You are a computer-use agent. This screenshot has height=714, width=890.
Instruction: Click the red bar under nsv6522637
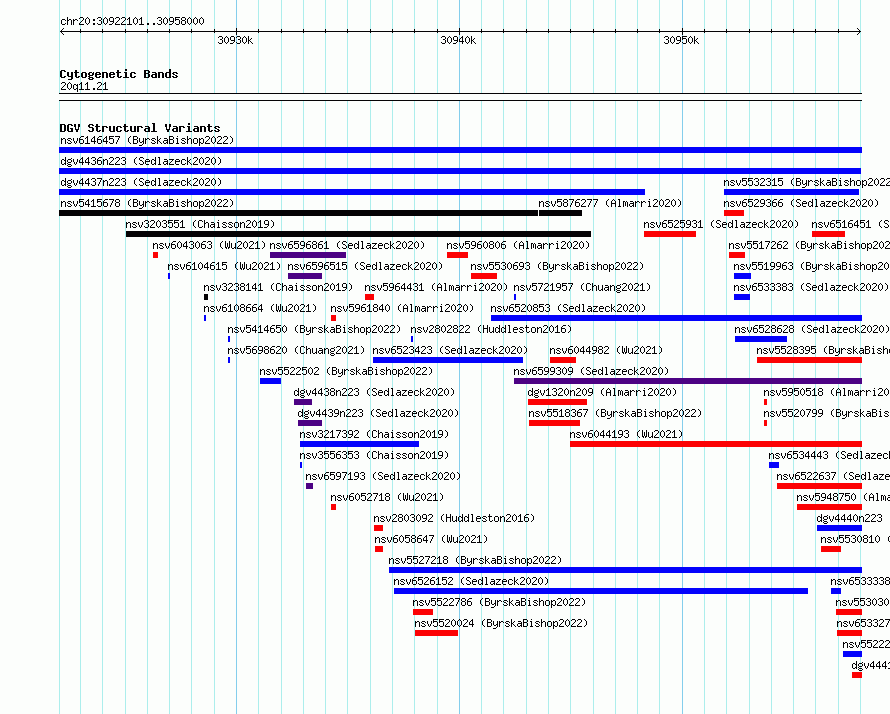point(819,486)
